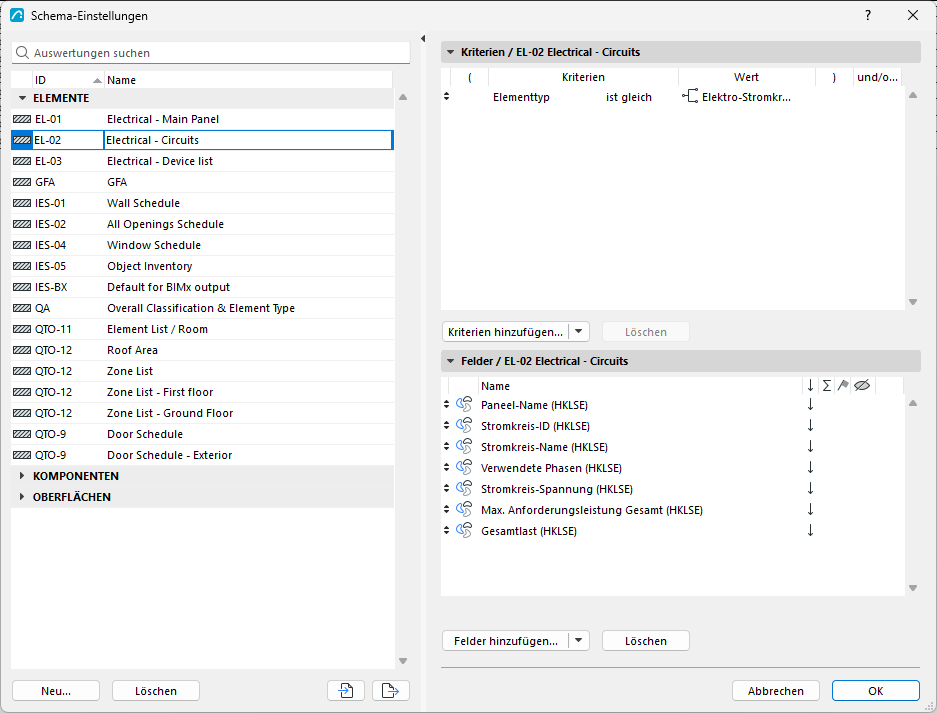Click the schedule icon beside EL-01
Viewport: 937px width, 713px height.
click(x=22, y=120)
